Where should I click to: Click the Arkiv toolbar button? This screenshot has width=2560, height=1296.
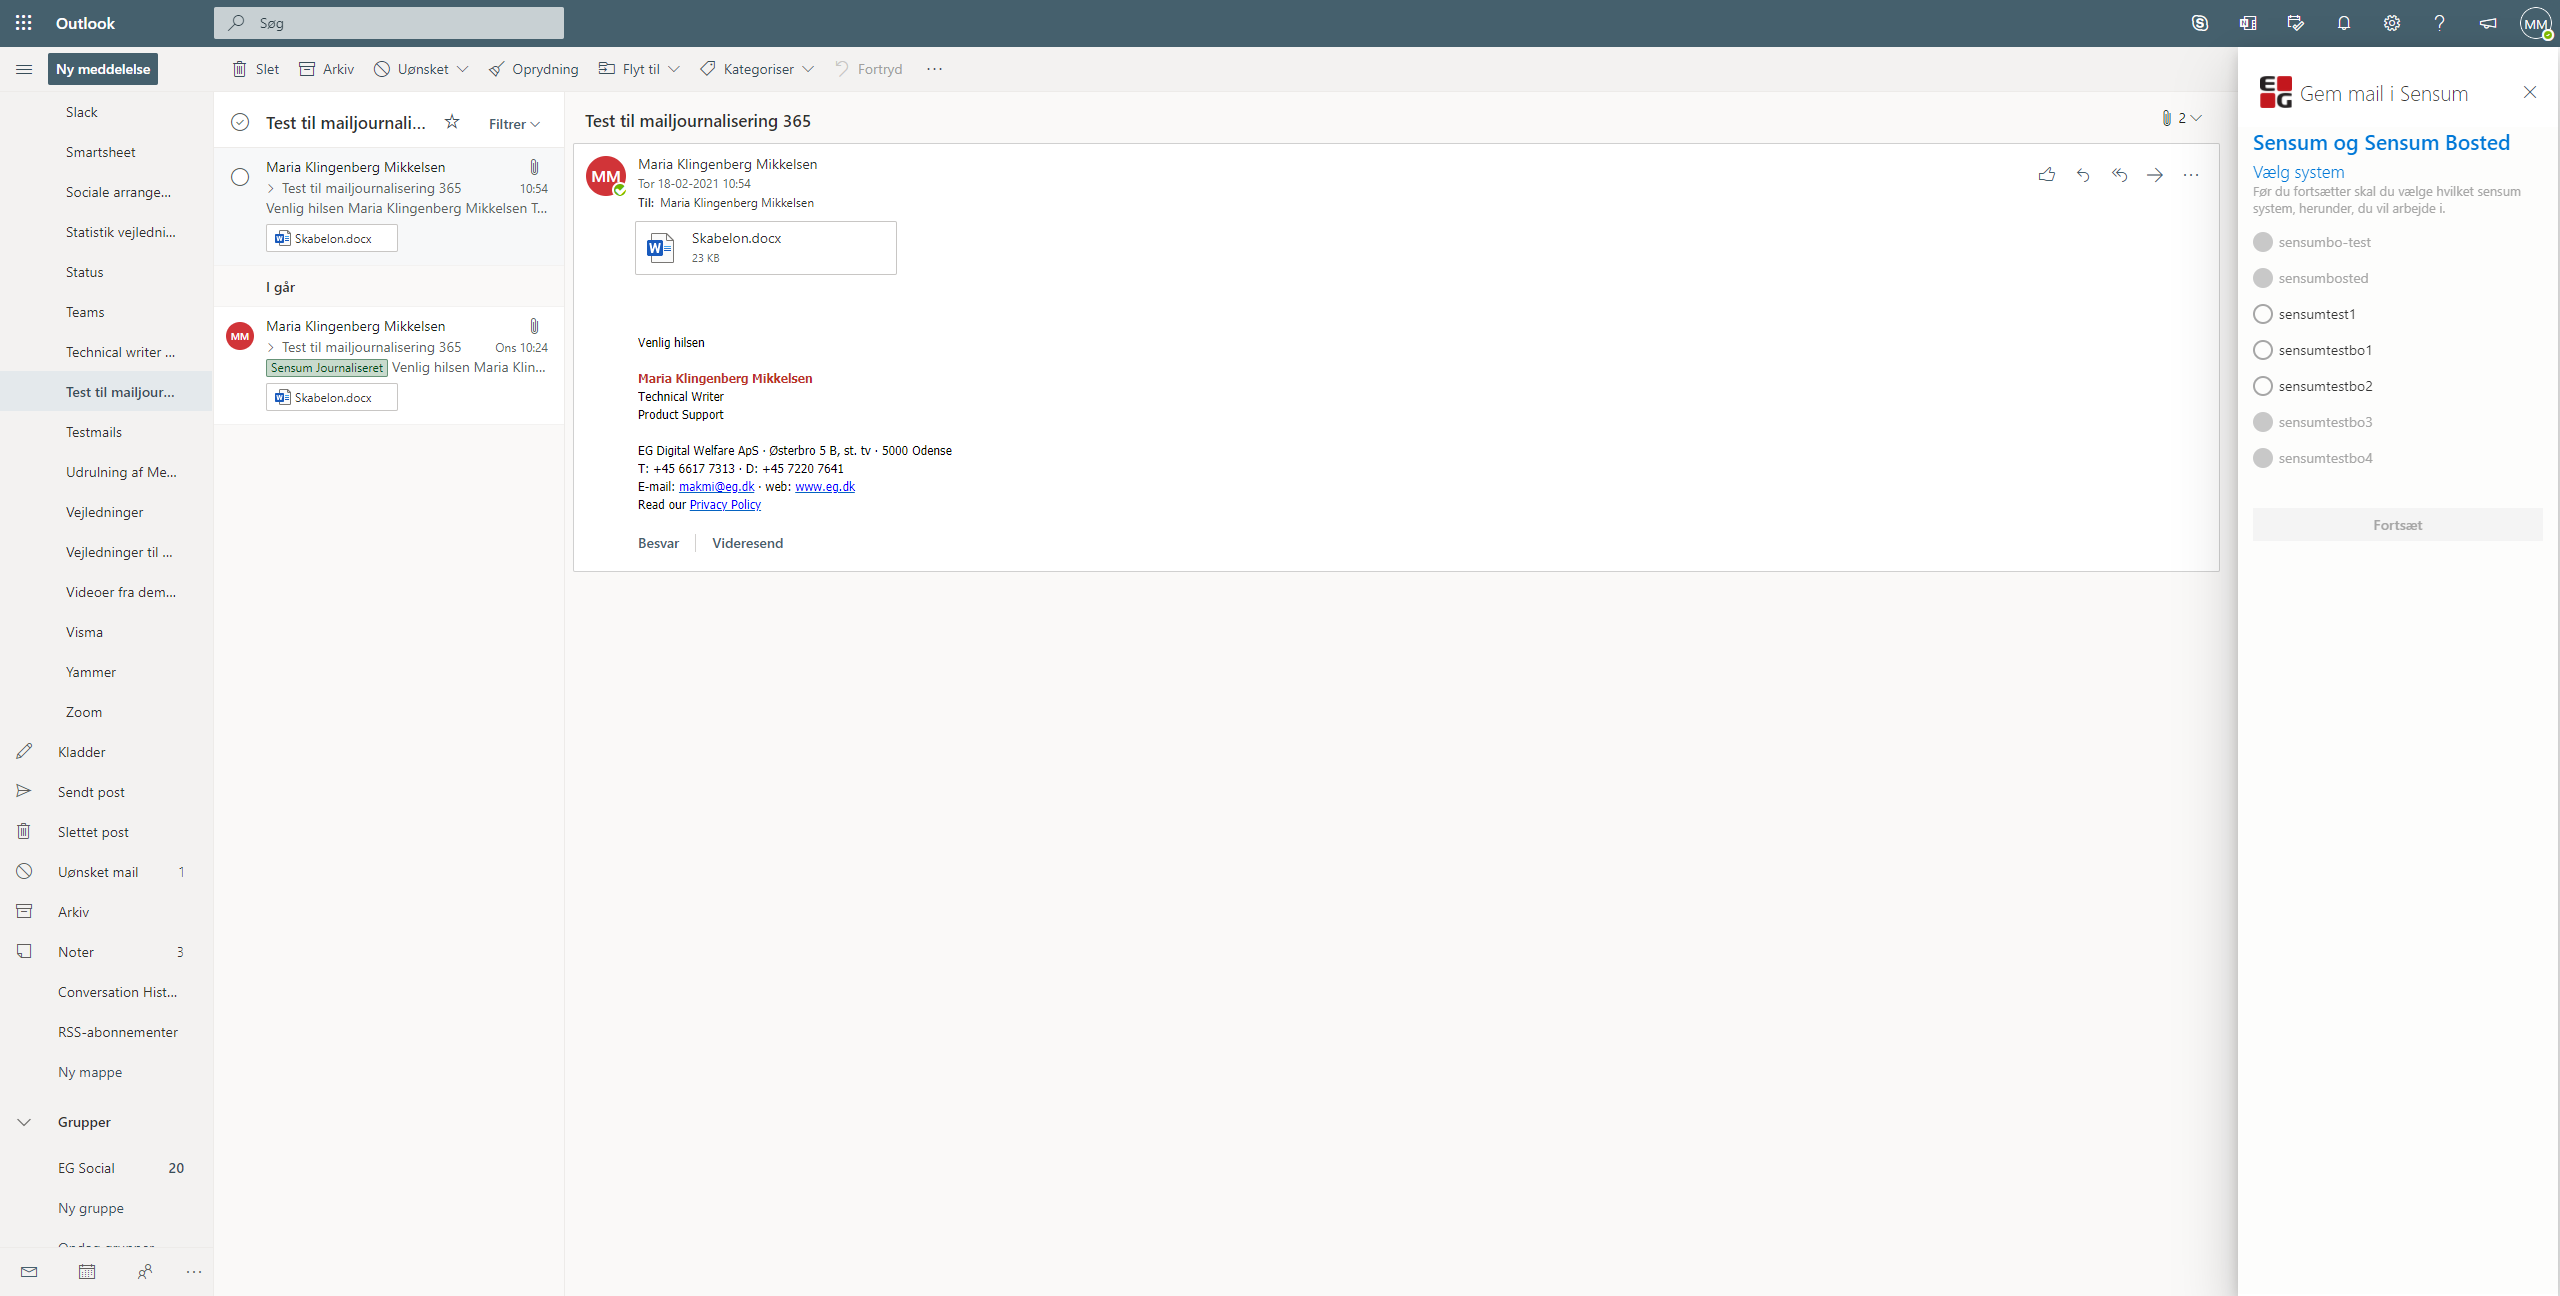point(327,69)
